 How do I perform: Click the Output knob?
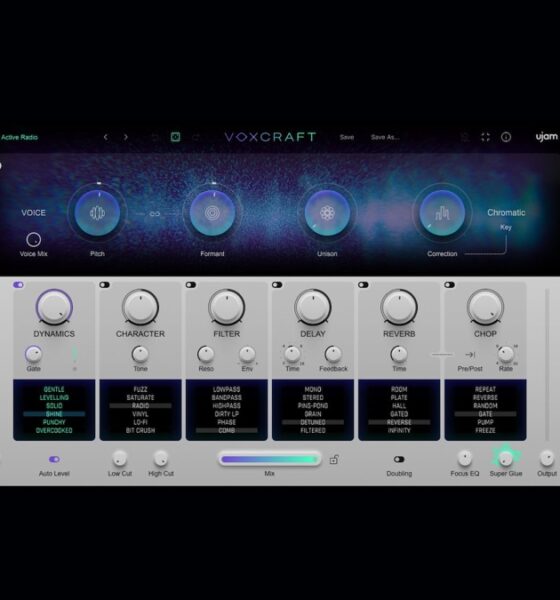coord(547,458)
